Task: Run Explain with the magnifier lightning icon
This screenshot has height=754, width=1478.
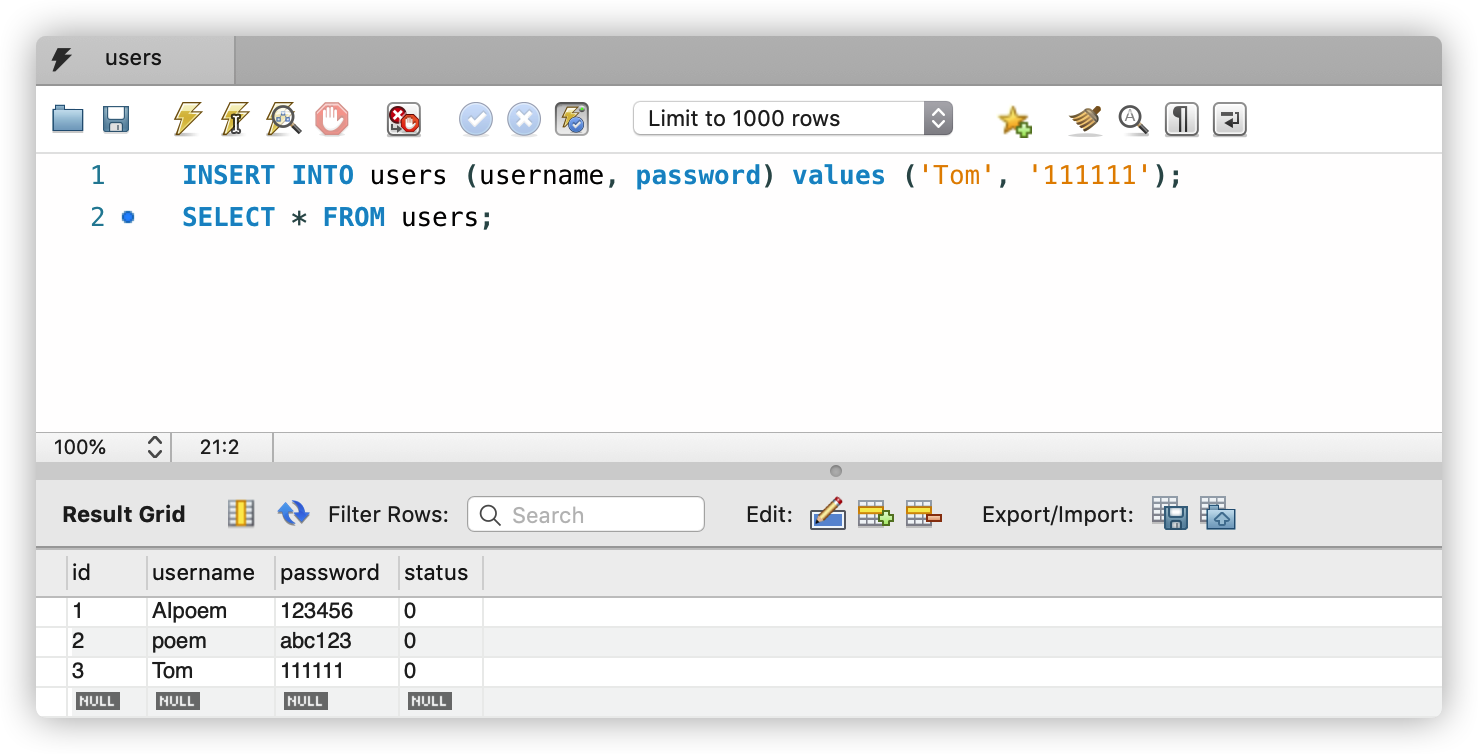Action: (x=283, y=119)
